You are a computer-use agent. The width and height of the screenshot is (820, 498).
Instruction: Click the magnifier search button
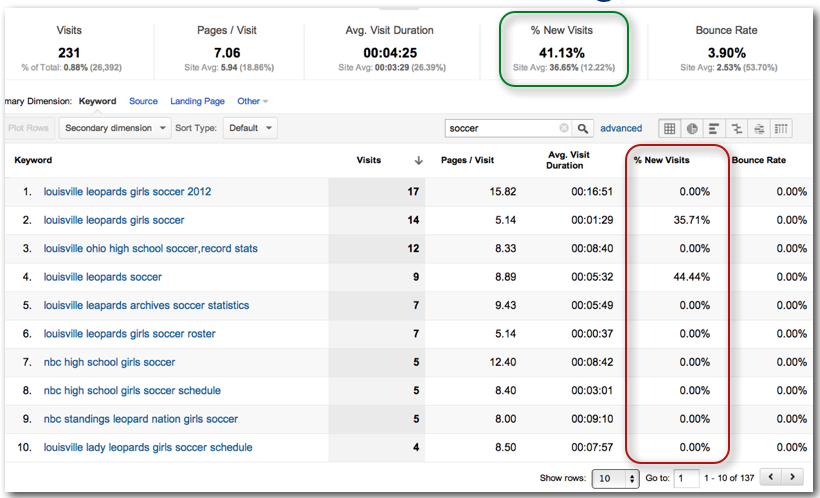(x=583, y=128)
